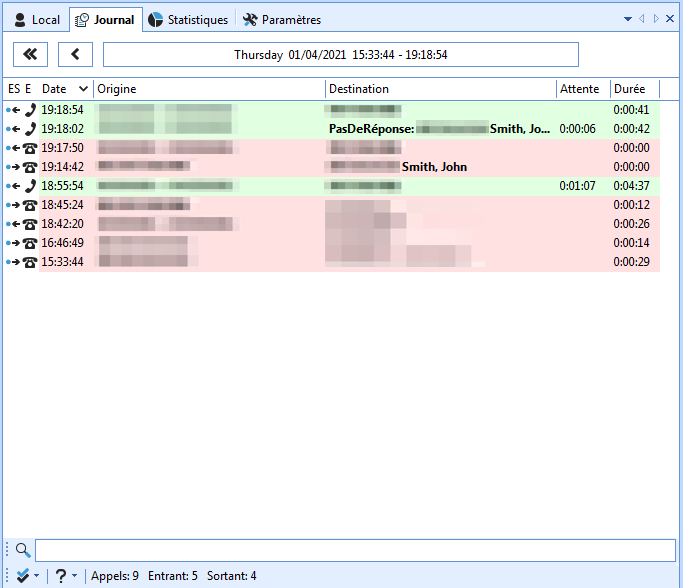Click the magnifying glass search icon
Image resolution: width=683 pixels, height=588 pixels.
22,550
